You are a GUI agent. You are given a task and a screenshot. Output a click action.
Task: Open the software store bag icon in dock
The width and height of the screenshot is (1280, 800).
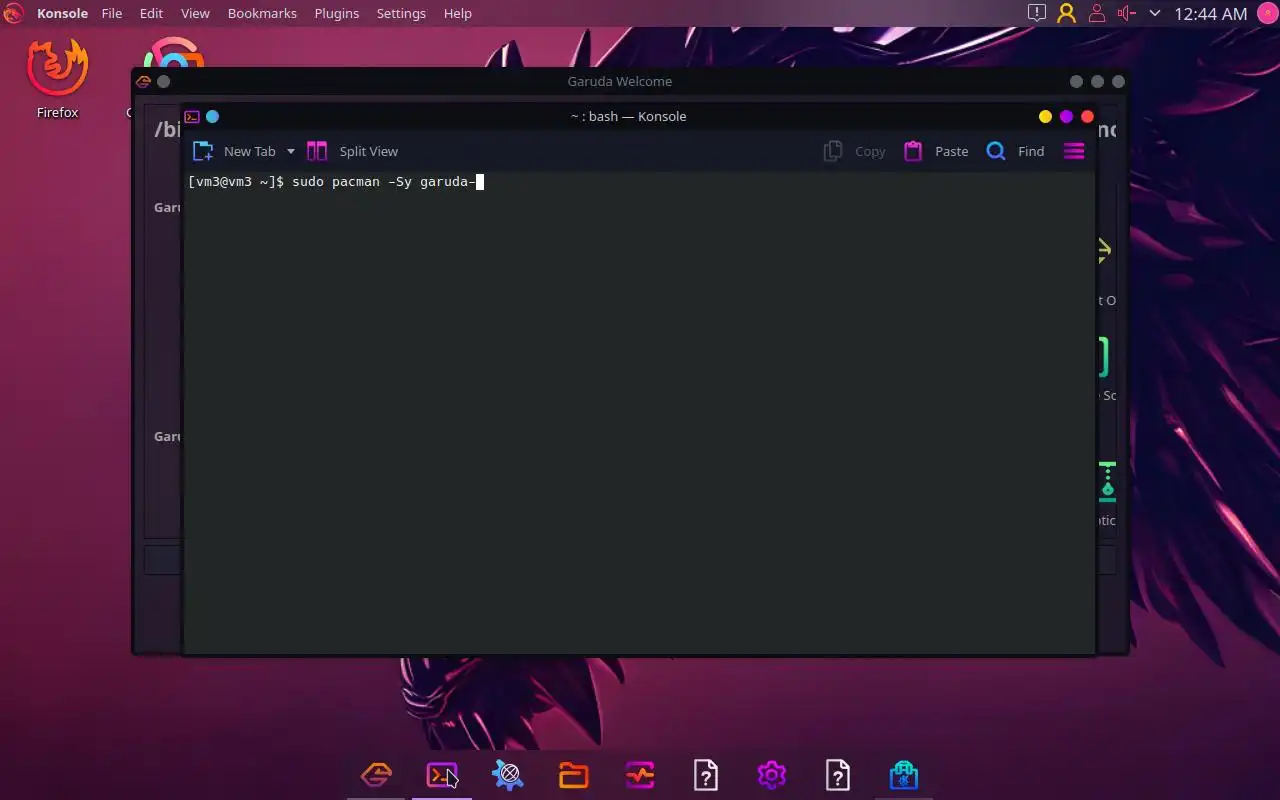904,775
